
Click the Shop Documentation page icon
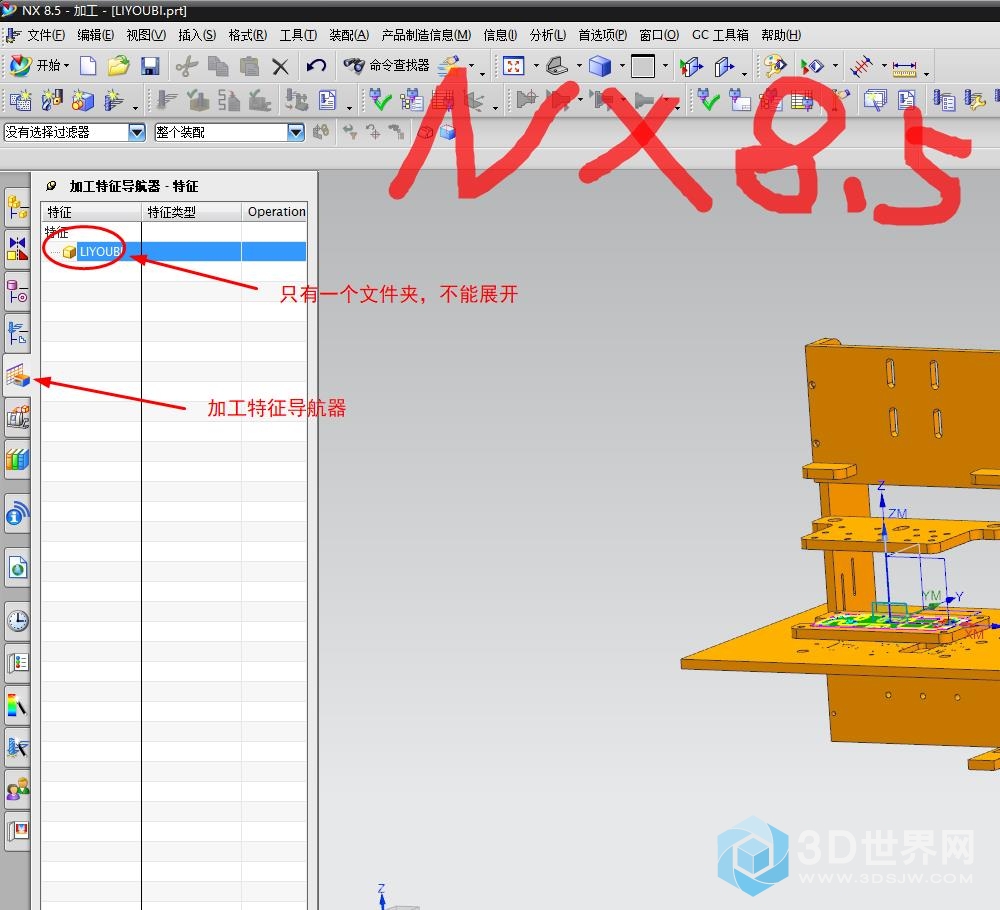click(327, 100)
